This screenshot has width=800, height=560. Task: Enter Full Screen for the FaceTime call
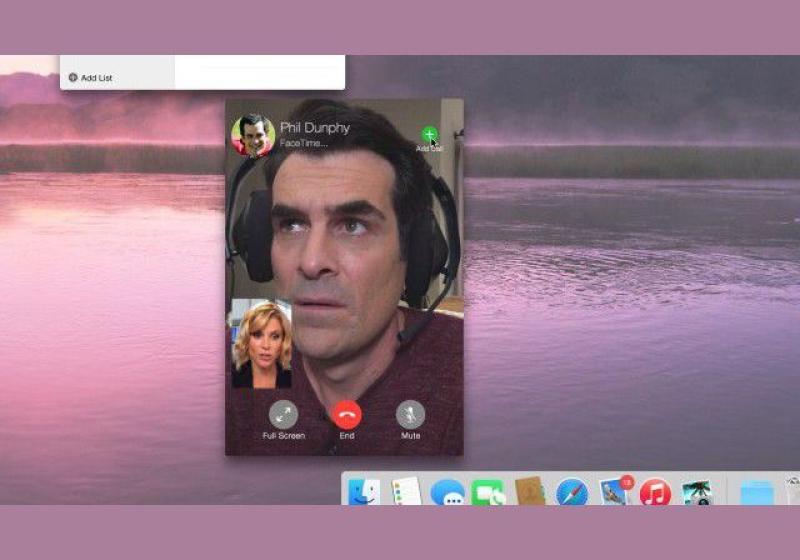283,414
